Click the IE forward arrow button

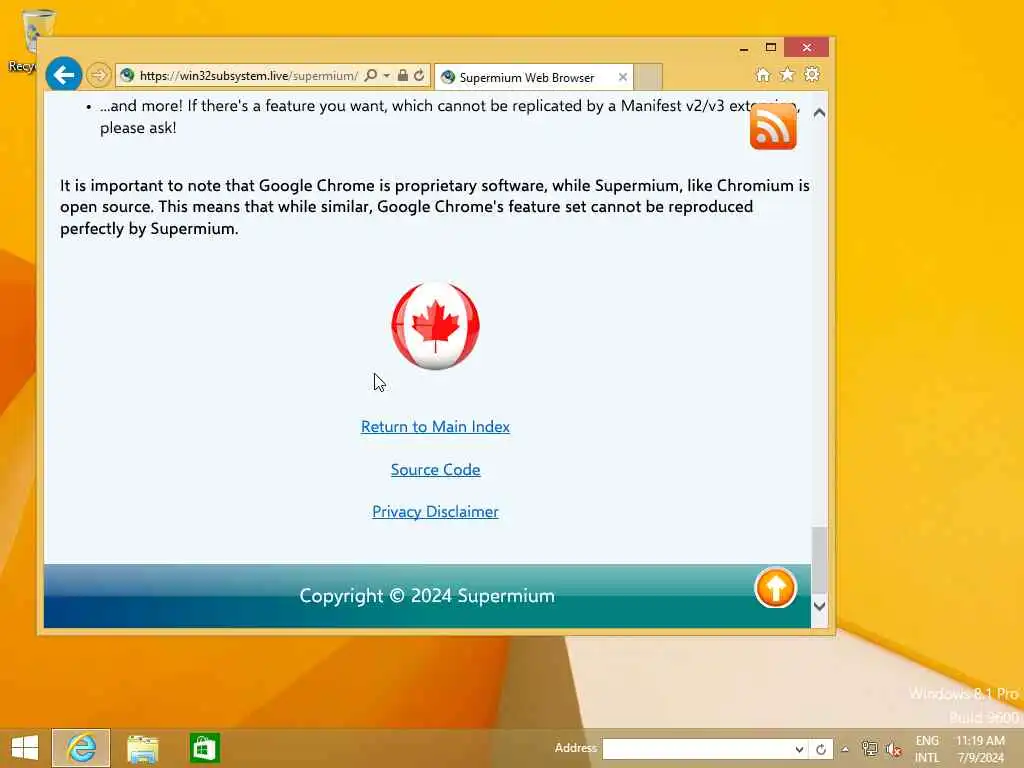click(99, 75)
